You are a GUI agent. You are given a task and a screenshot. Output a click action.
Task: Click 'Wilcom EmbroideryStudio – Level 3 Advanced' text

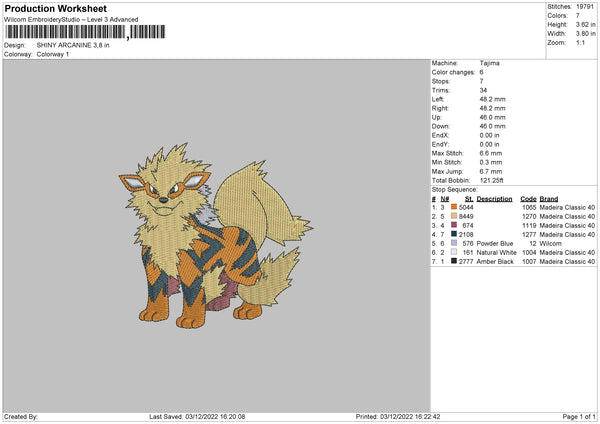click(x=71, y=20)
